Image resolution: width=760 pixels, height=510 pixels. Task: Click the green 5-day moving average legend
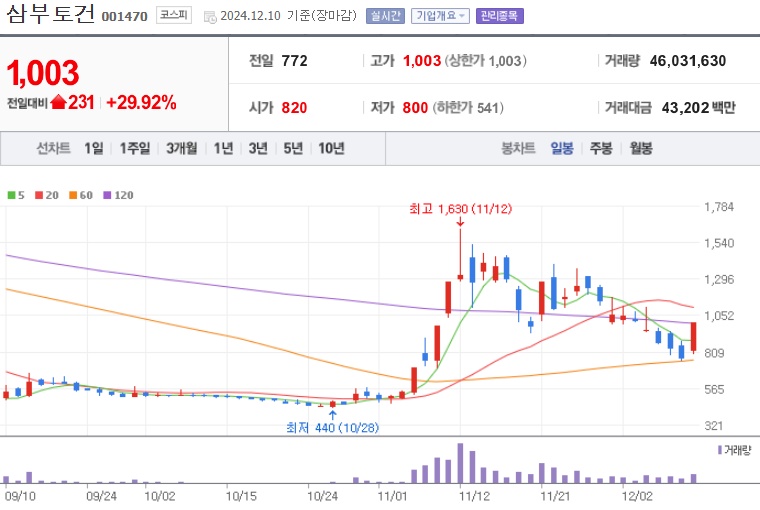[16, 195]
